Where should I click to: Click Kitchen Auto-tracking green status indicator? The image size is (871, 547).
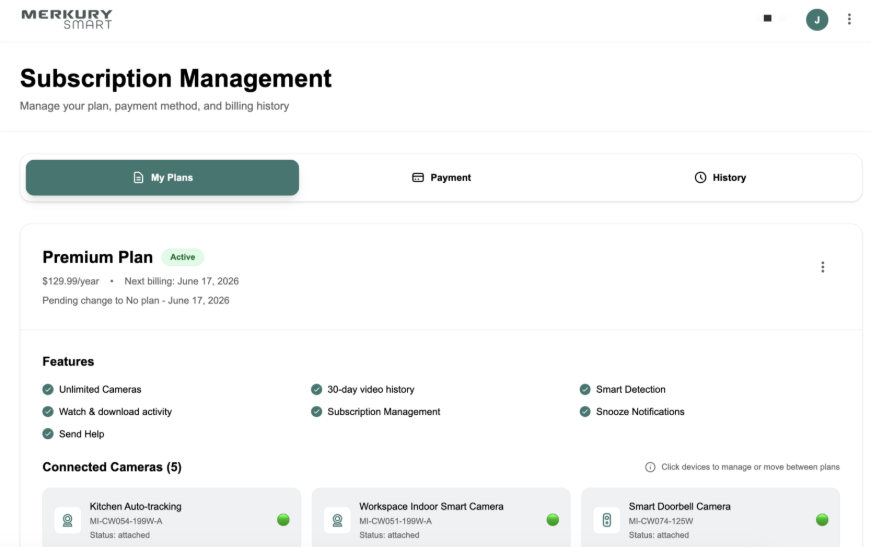click(283, 520)
